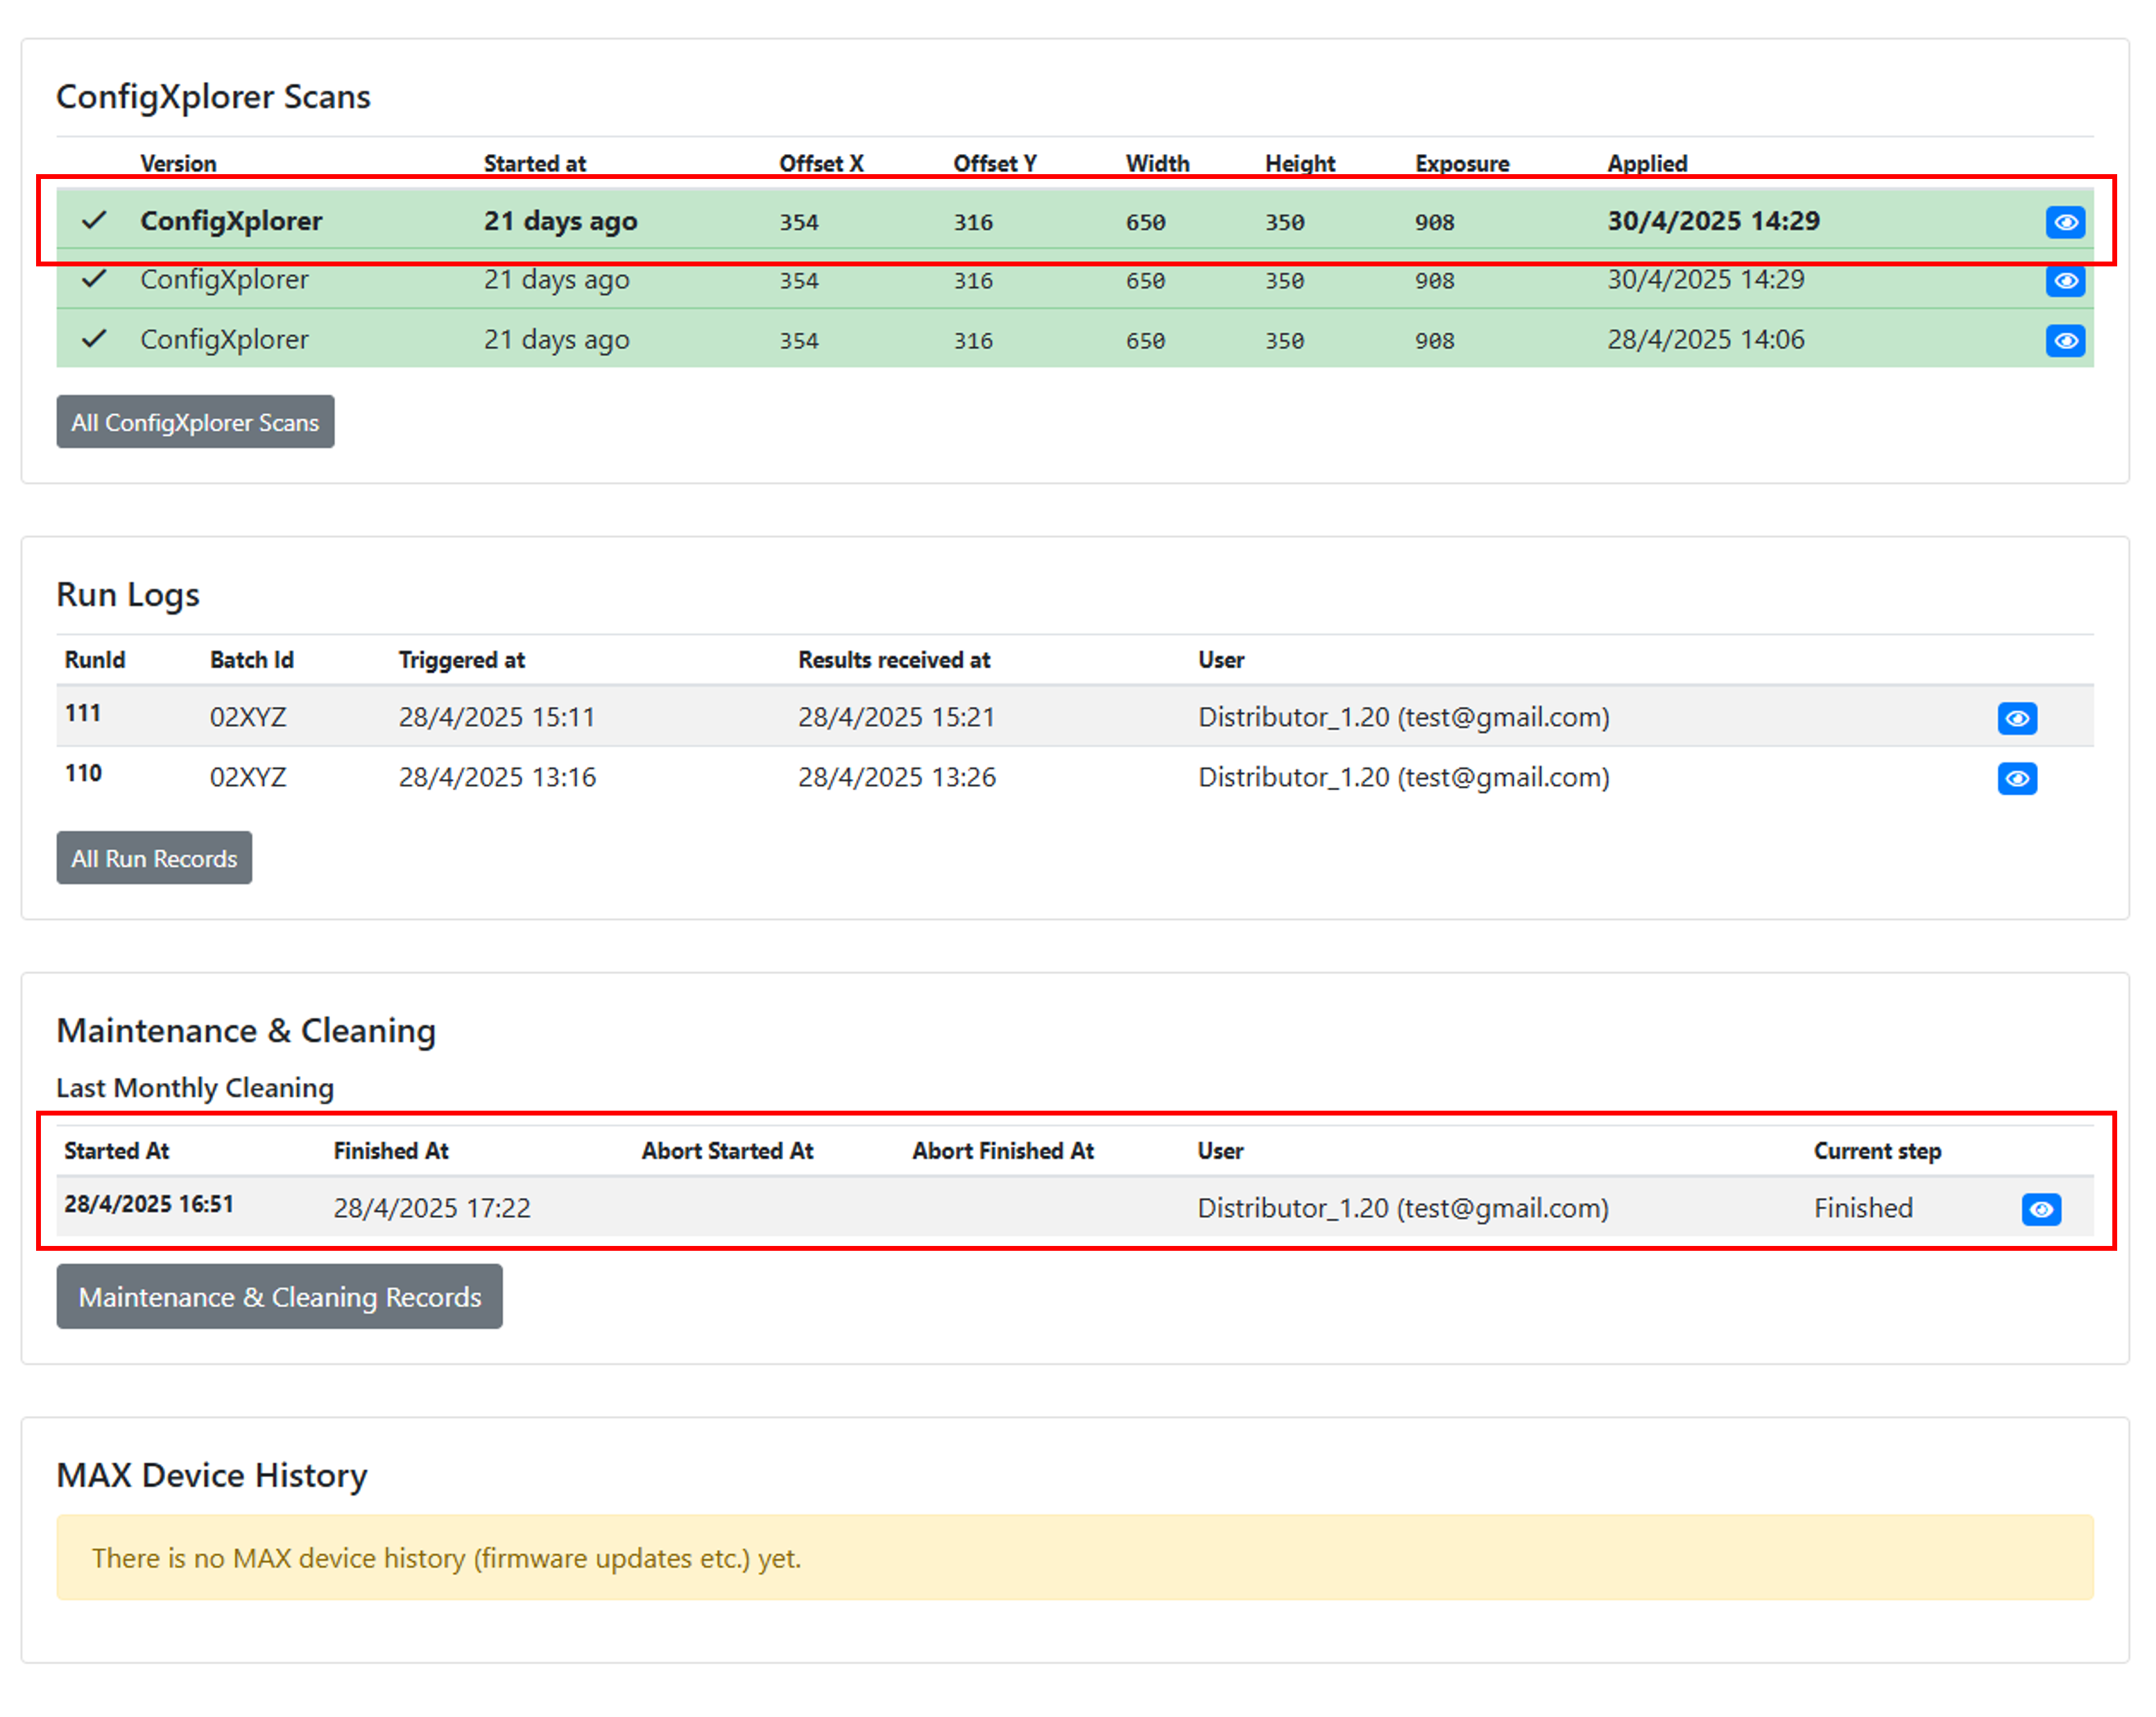Select RunId 110 cell
Screen dimensions: 2156x1717
click(x=83, y=774)
